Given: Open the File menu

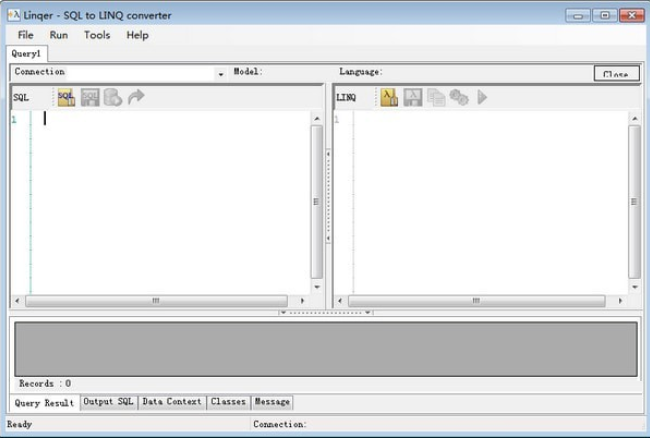Looking at the screenshot, I should tap(25, 35).
